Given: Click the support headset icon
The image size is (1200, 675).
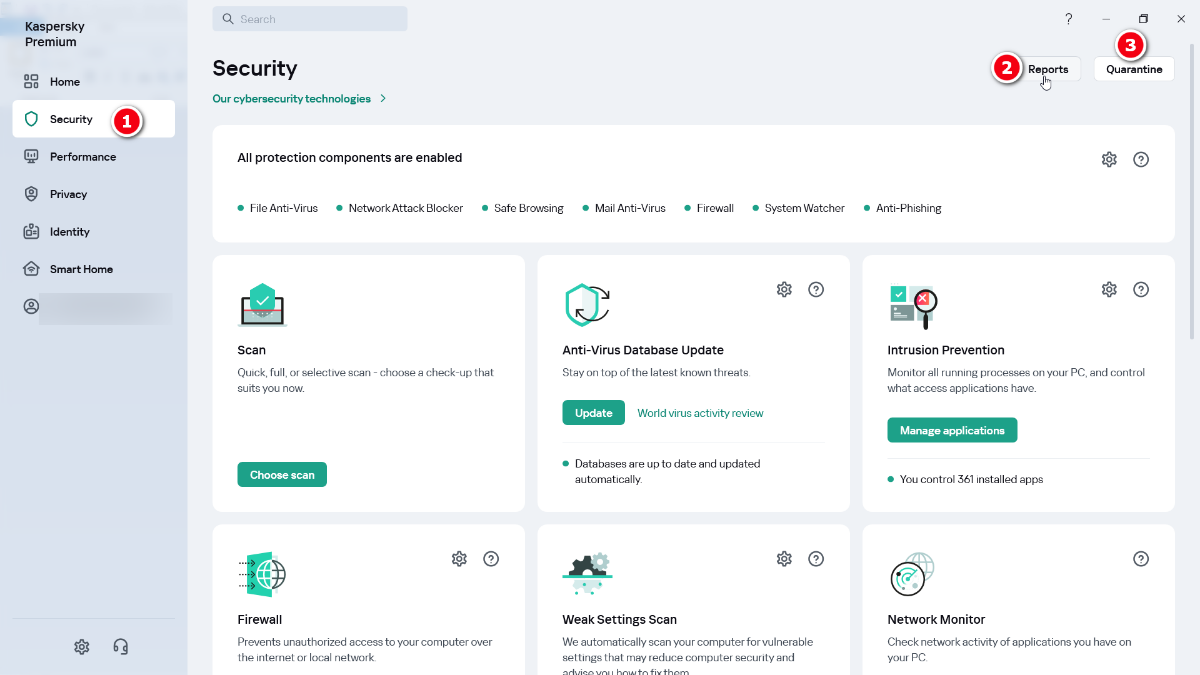Looking at the screenshot, I should click(x=121, y=647).
